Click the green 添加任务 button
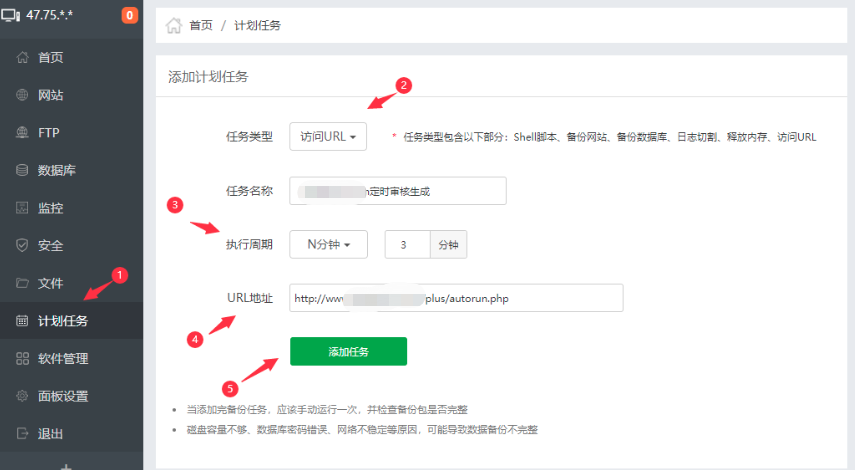The width and height of the screenshot is (855, 470). 348,351
